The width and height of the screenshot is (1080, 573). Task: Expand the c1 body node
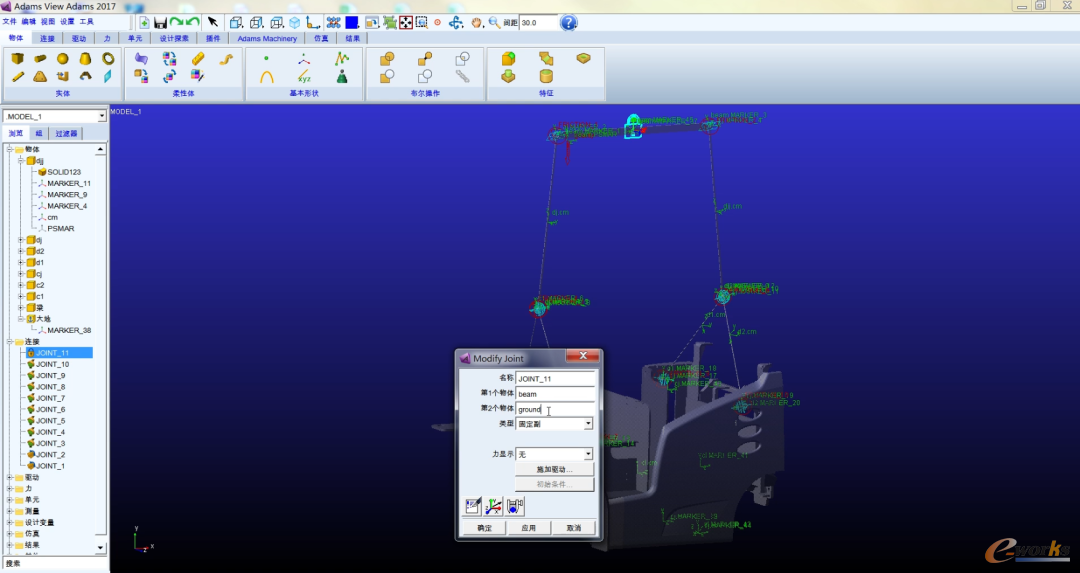(x=21, y=296)
